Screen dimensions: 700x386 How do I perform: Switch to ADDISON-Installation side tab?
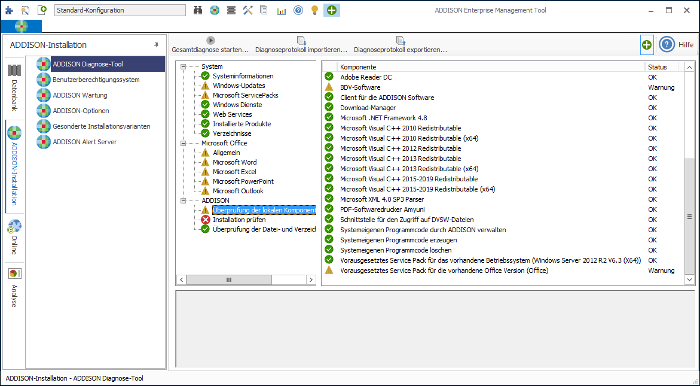14,166
